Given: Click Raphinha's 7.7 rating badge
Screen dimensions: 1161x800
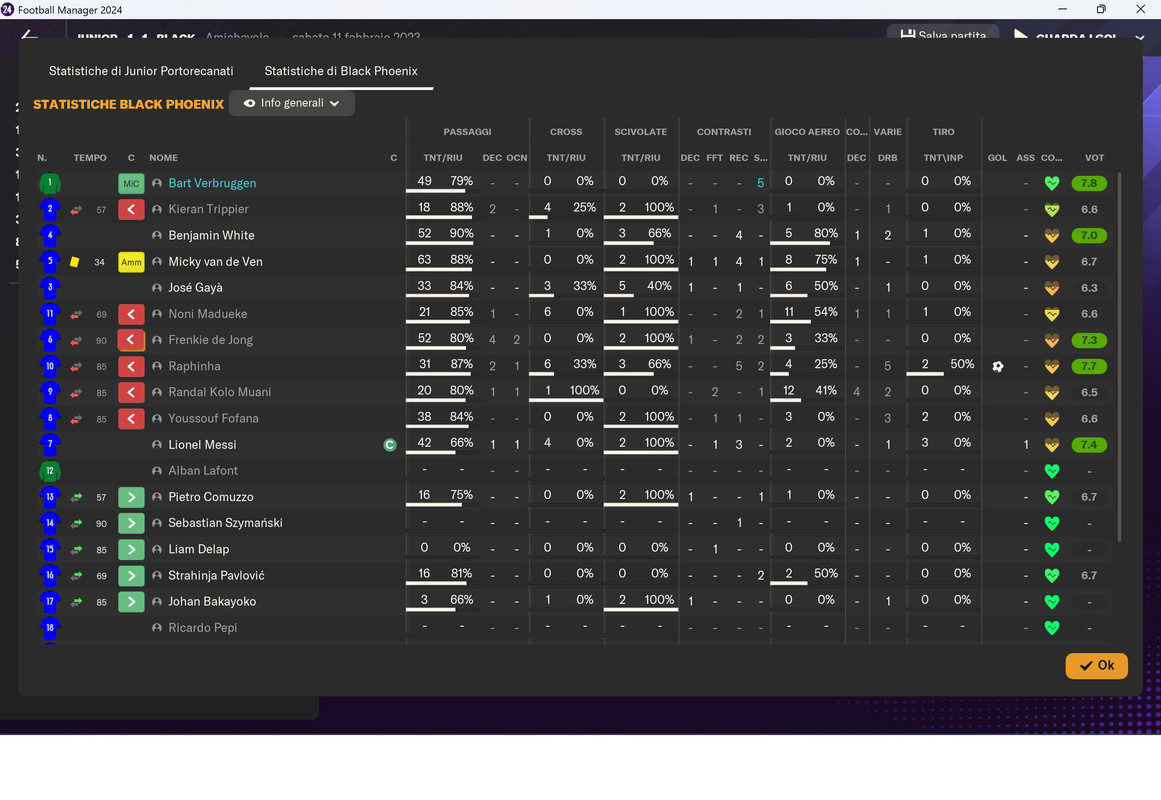Looking at the screenshot, I should pyautogui.click(x=1088, y=367).
